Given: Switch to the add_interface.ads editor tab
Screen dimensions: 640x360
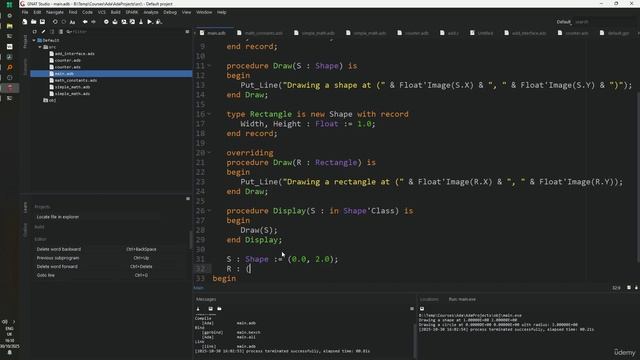Looking at the screenshot, I should 525,33.
